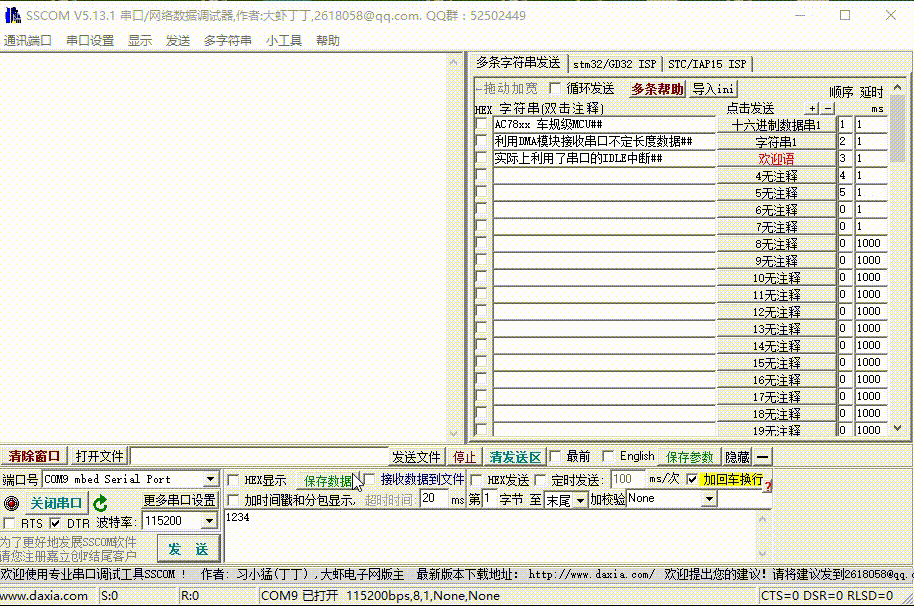This screenshot has height=606, width=914.
Task: Open the 帮助 menu
Action: click(328, 41)
